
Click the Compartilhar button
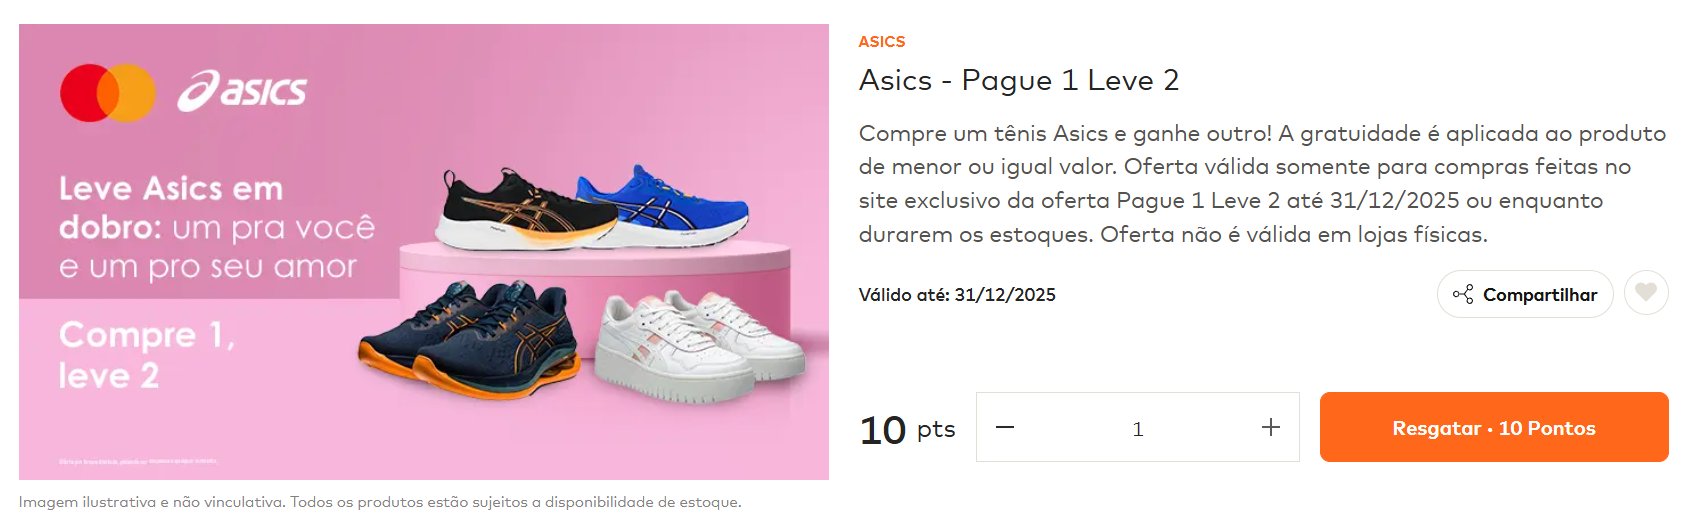point(1525,294)
